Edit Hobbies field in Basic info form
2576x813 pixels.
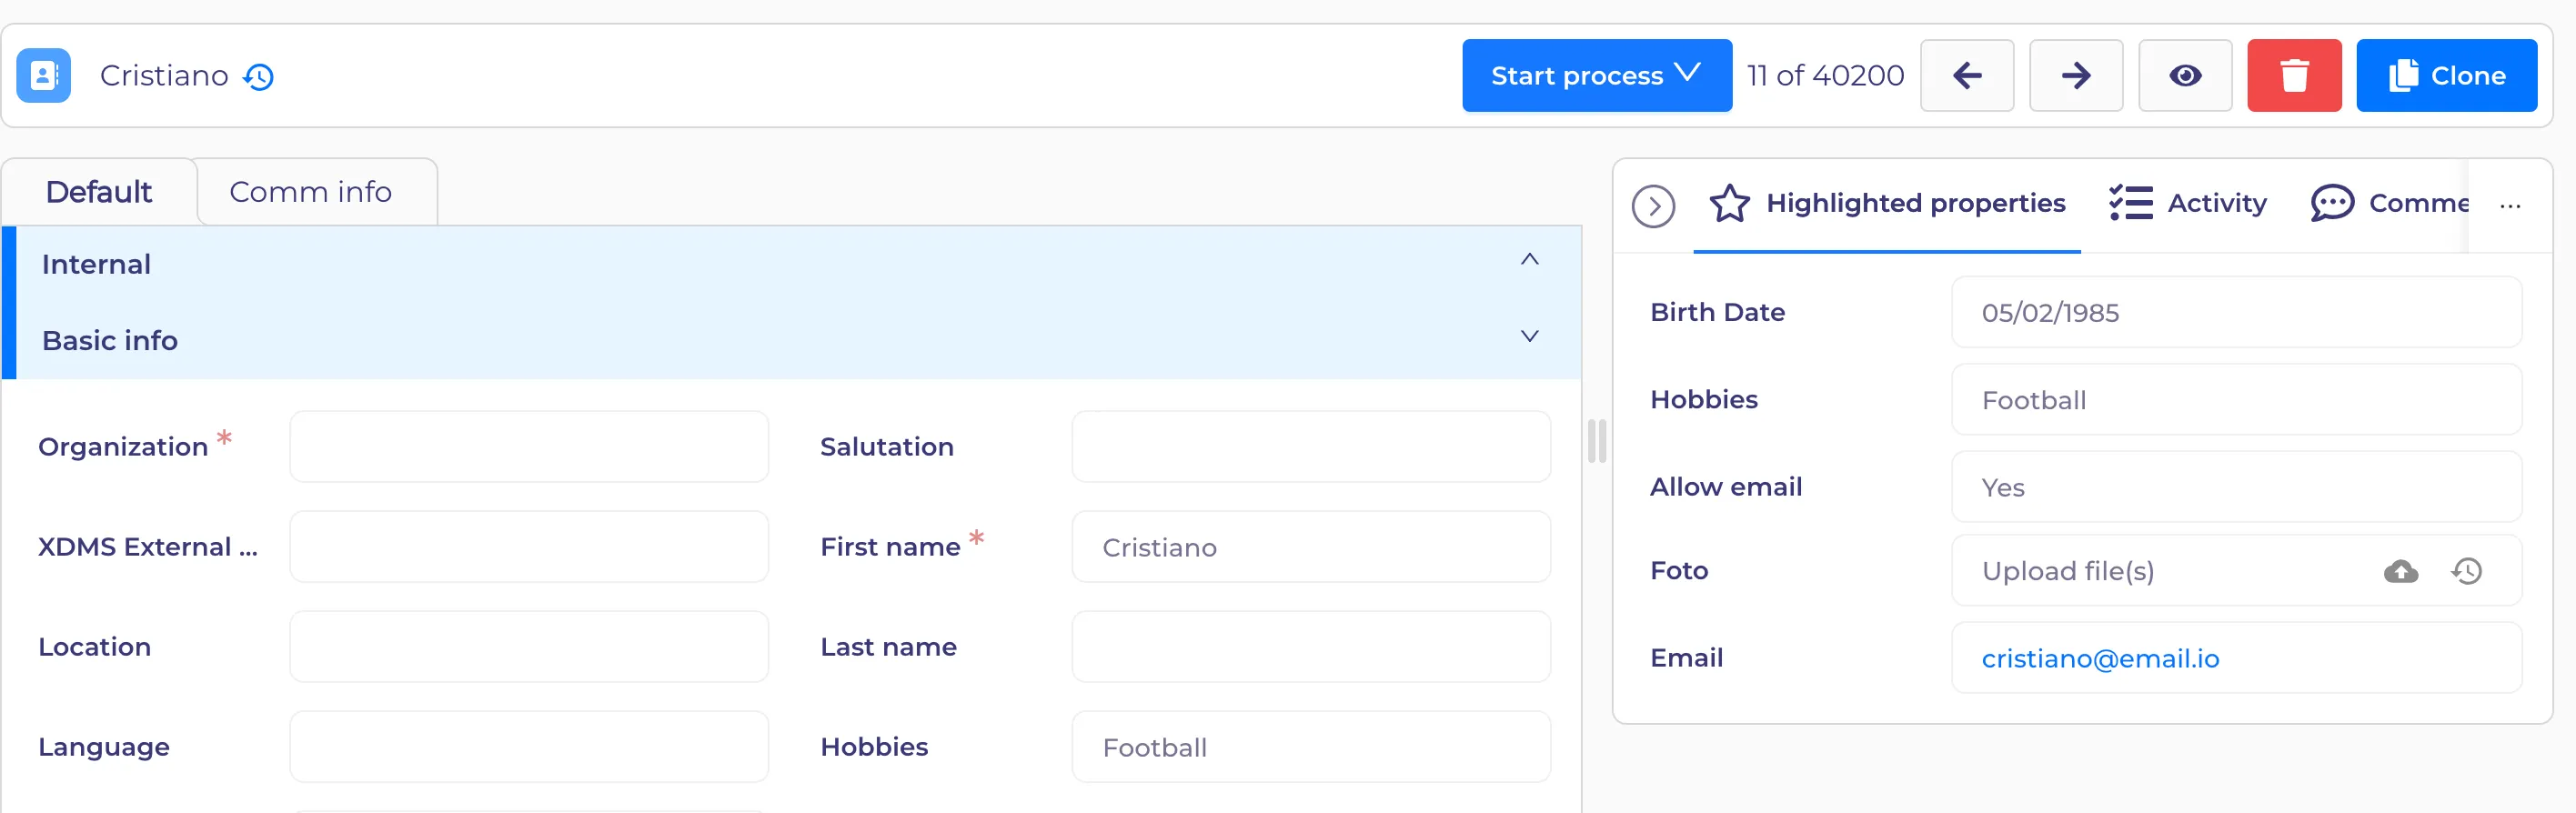[x=1311, y=746]
